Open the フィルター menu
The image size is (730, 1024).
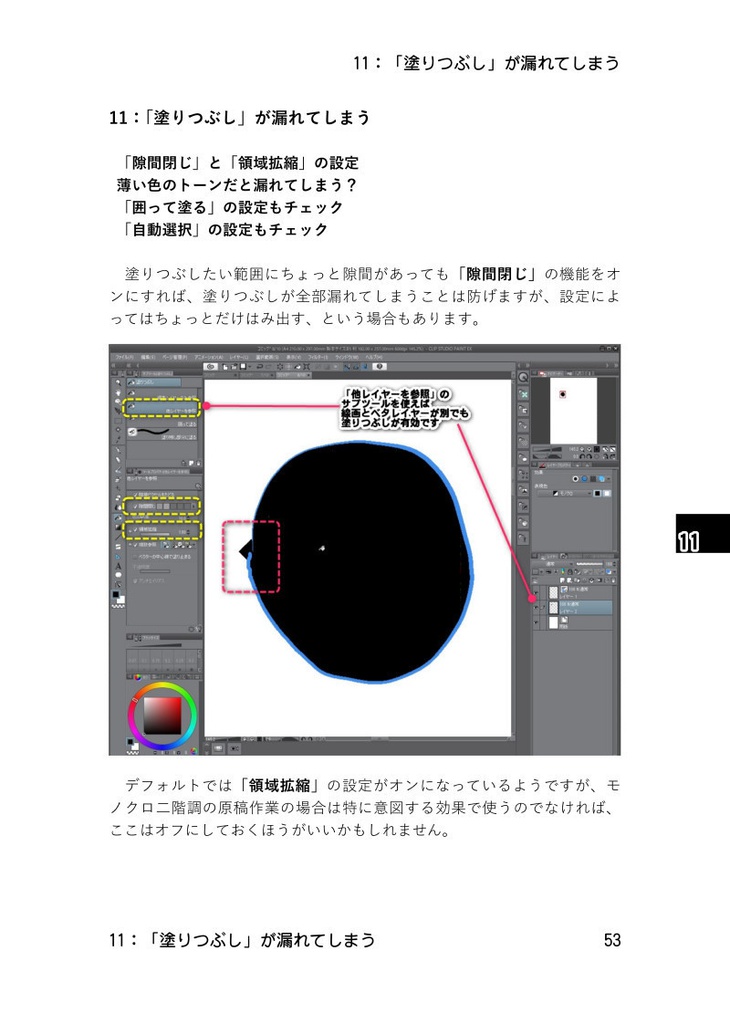pos(318,357)
